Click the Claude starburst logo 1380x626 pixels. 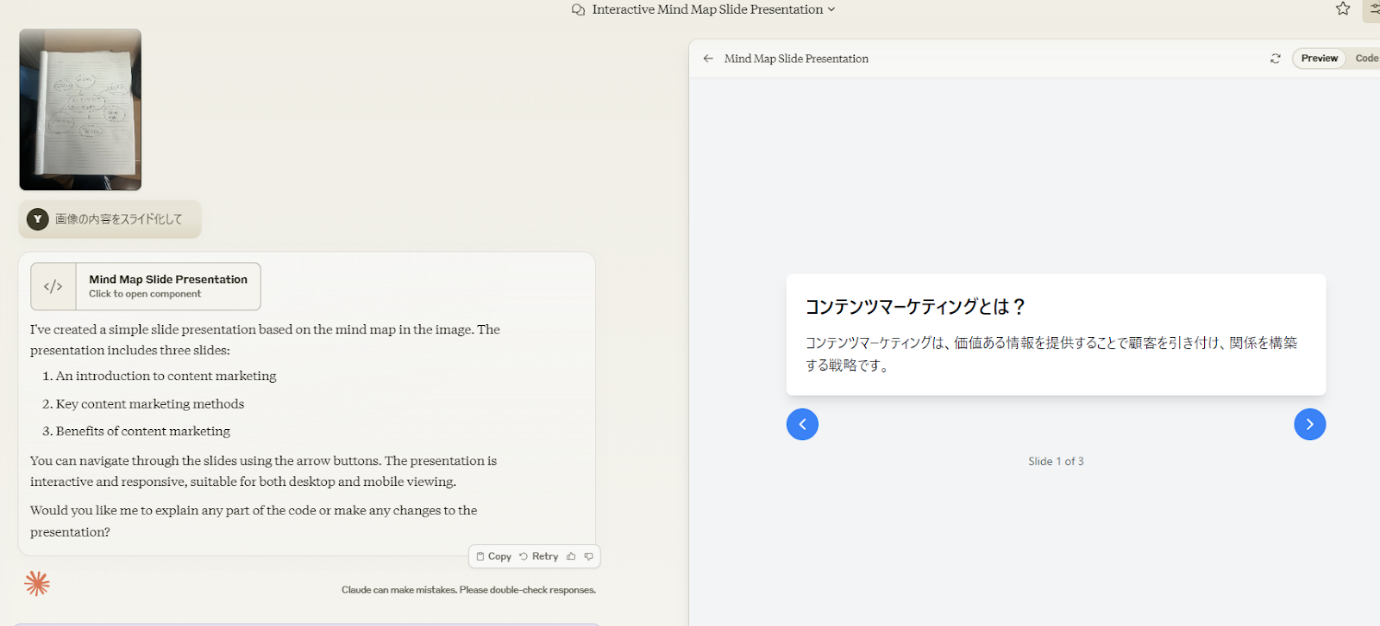click(37, 584)
